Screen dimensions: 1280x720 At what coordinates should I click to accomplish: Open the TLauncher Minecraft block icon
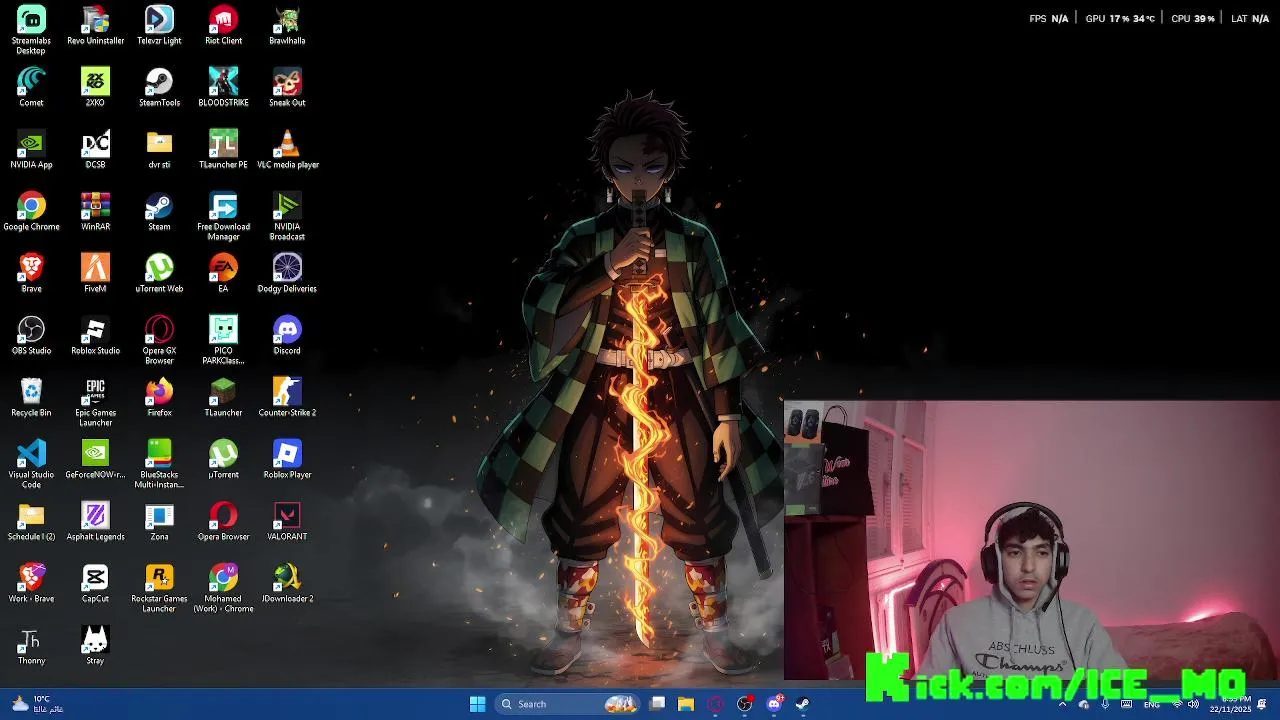pyautogui.click(x=223, y=398)
